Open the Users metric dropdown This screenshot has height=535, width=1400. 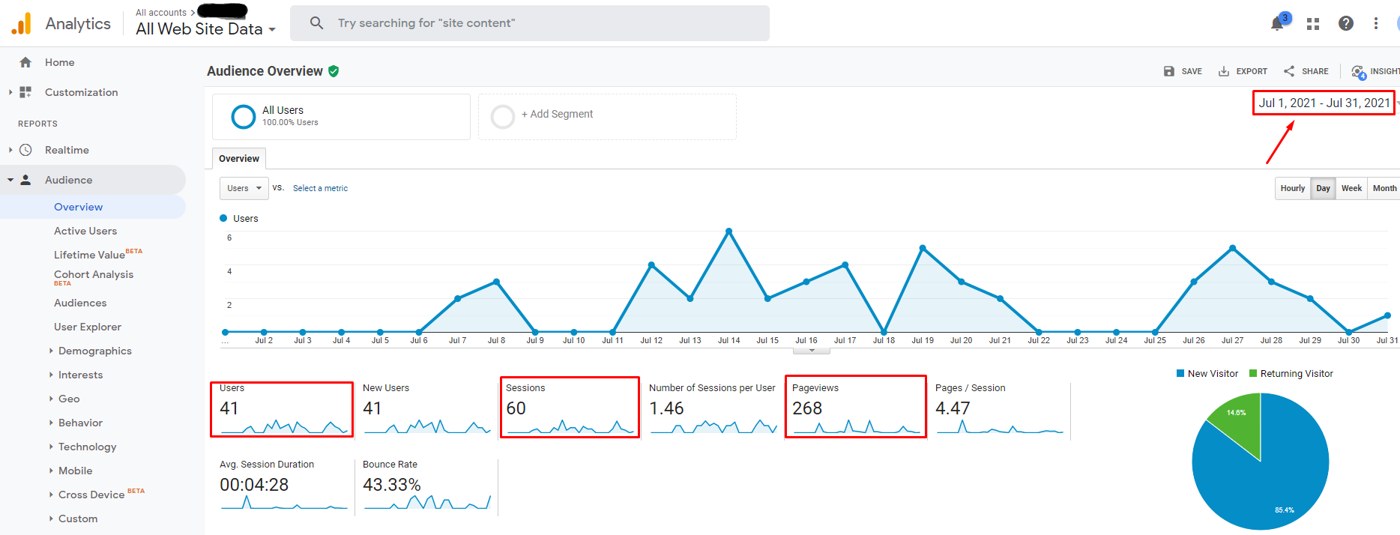[245, 188]
